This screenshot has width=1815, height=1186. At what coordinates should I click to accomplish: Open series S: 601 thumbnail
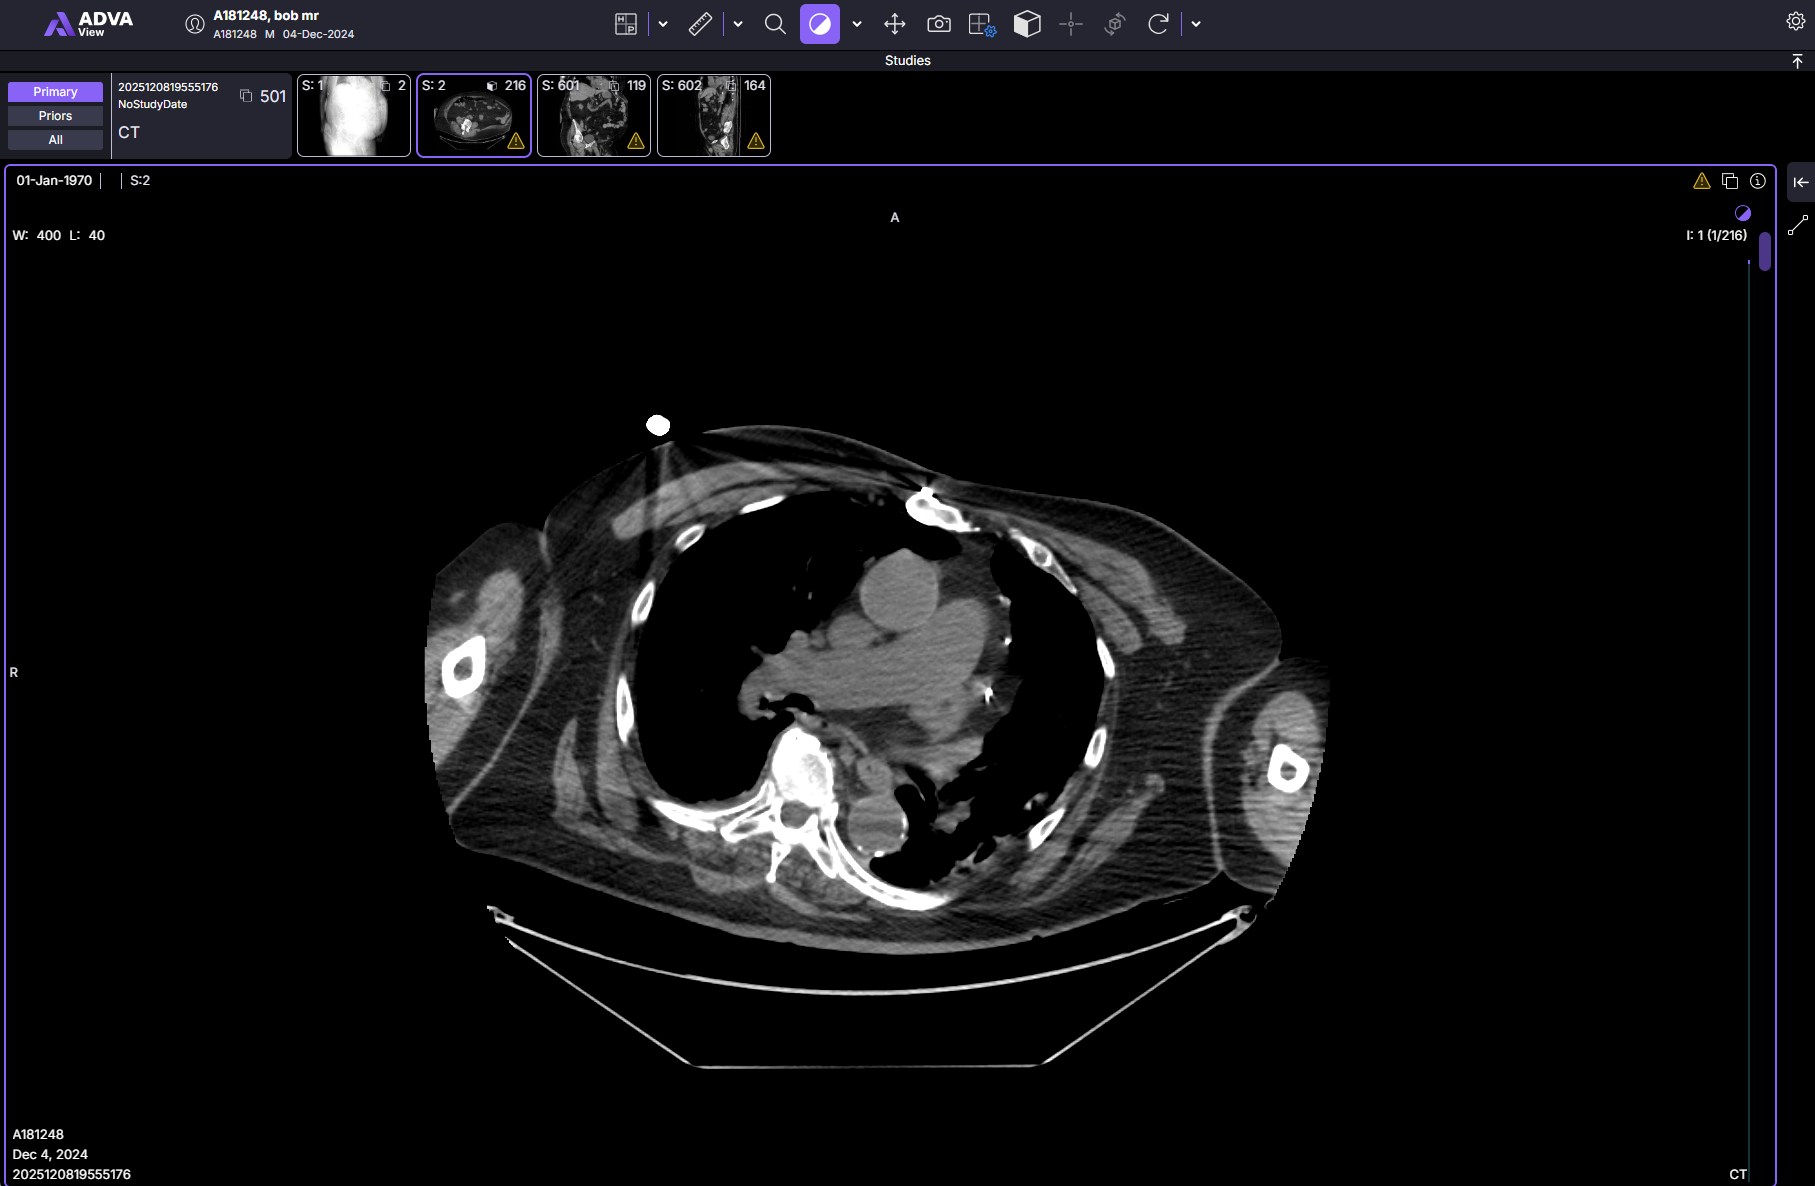click(x=594, y=115)
